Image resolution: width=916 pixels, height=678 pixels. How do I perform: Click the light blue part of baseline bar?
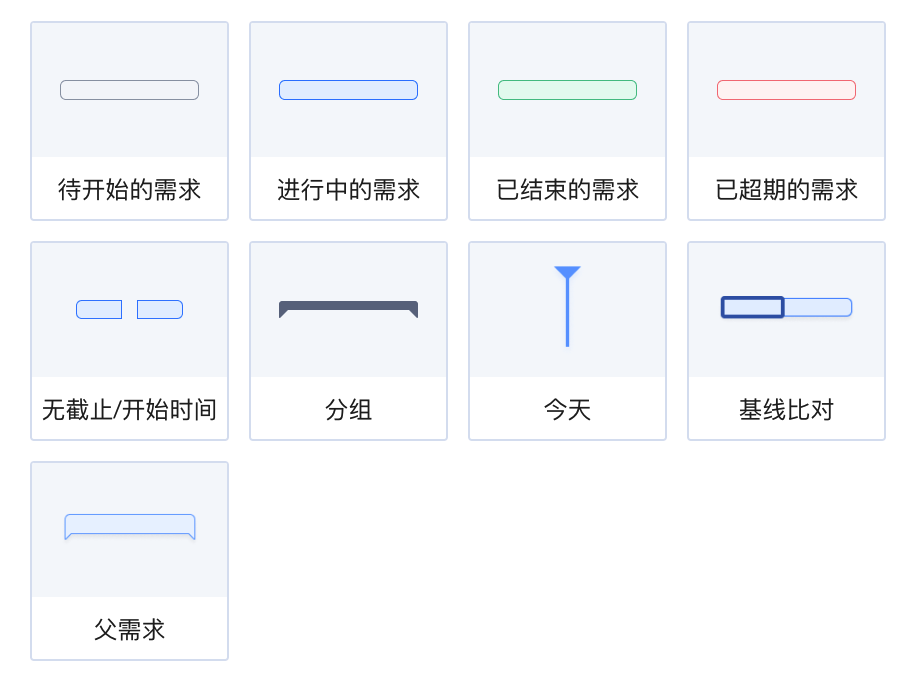818,307
